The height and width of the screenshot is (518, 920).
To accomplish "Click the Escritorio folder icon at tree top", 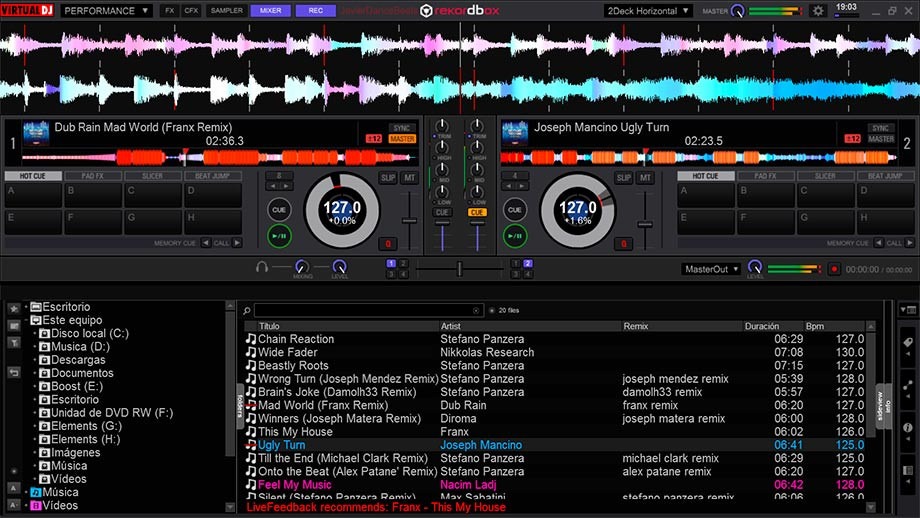I will (x=36, y=307).
